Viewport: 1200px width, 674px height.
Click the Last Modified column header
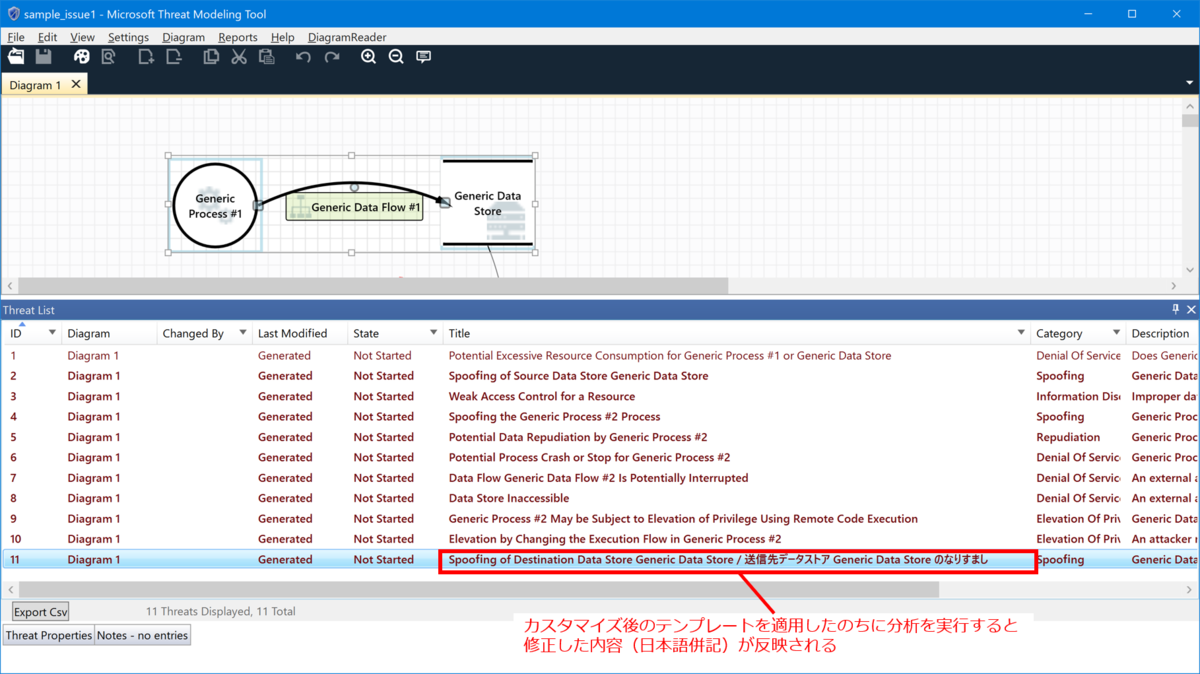(x=298, y=333)
